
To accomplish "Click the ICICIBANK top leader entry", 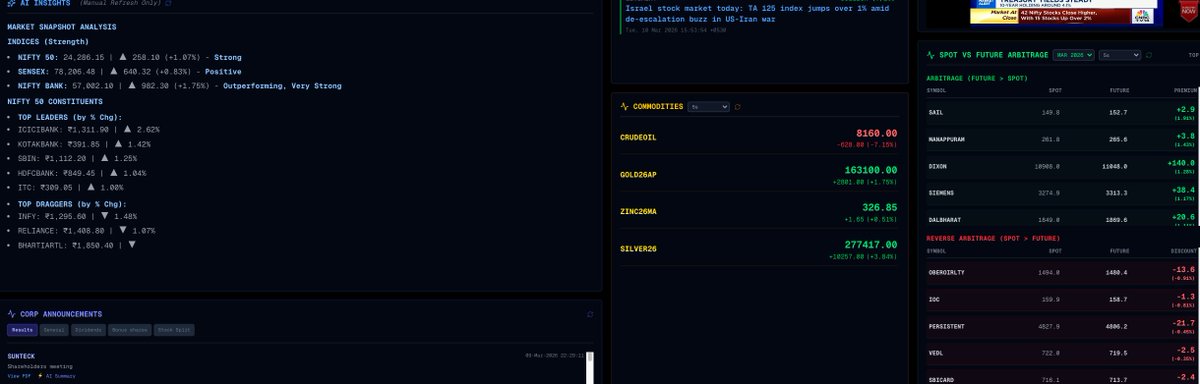I will pyautogui.click(x=89, y=130).
